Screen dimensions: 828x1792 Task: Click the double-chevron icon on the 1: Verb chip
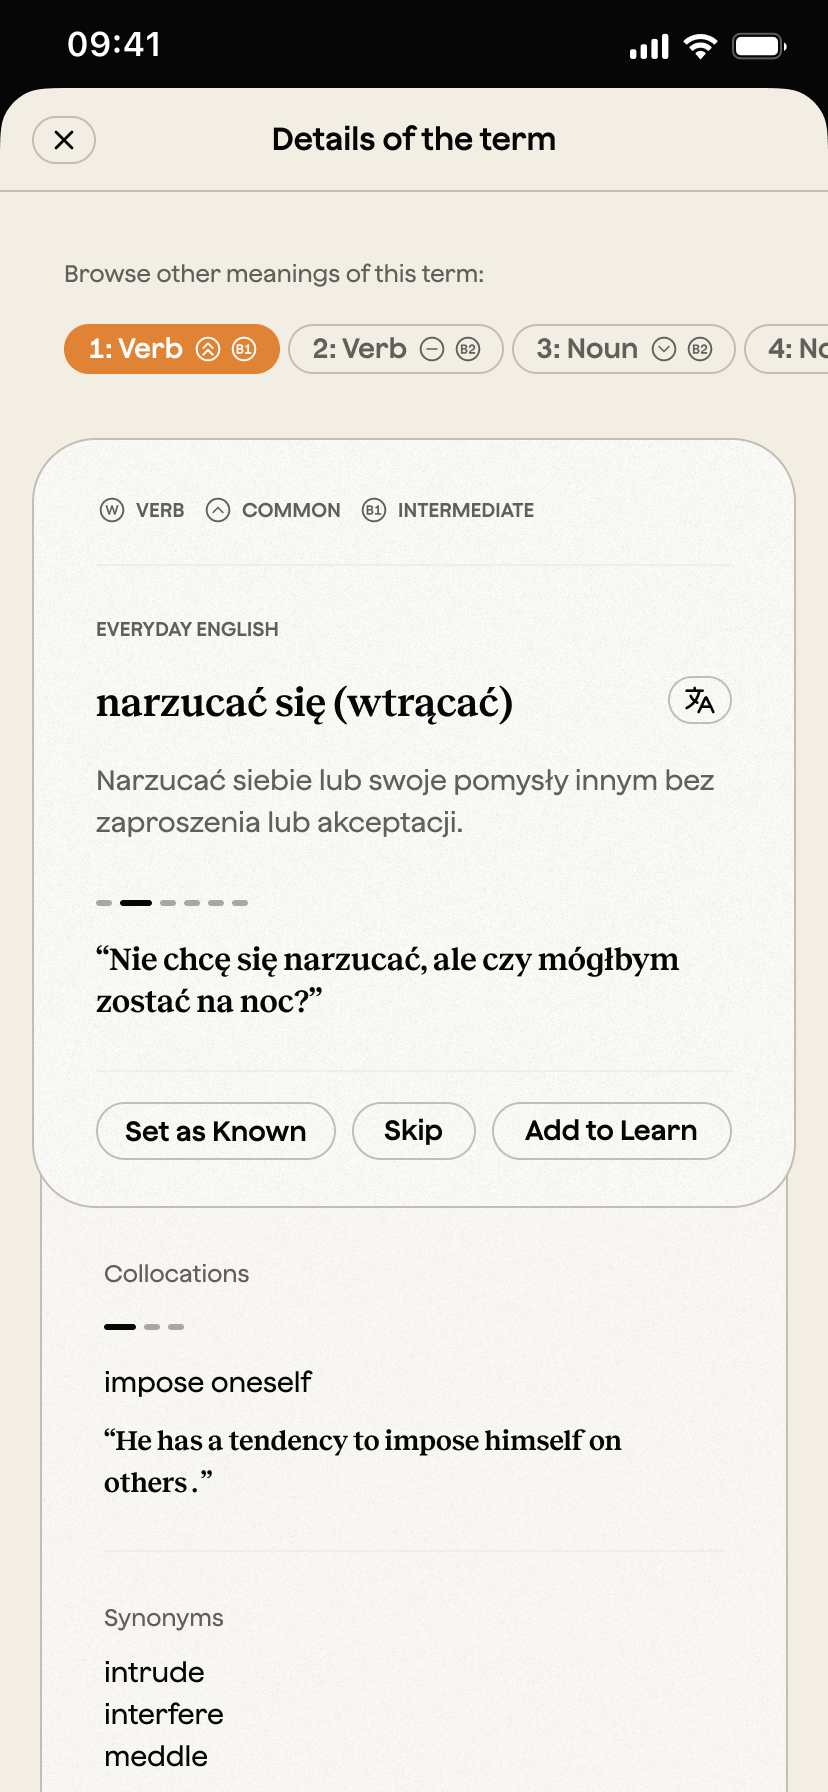pyautogui.click(x=207, y=349)
